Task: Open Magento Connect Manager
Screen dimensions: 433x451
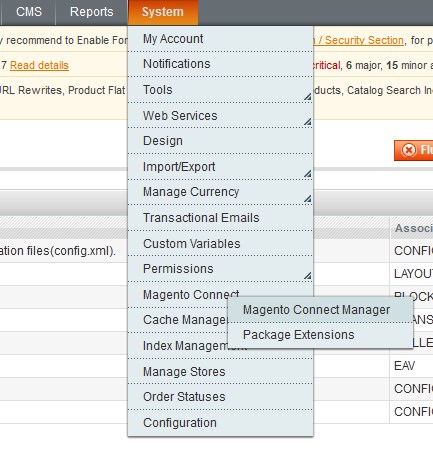Action: pos(320,310)
